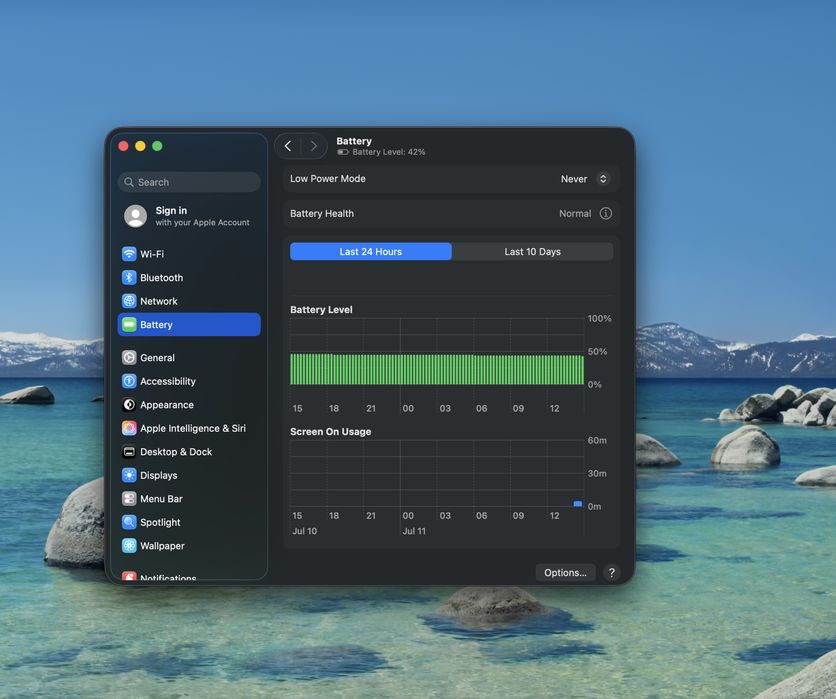Screen dimensions: 836x699
Task: Click the Battery Health info icon
Action: click(606, 213)
